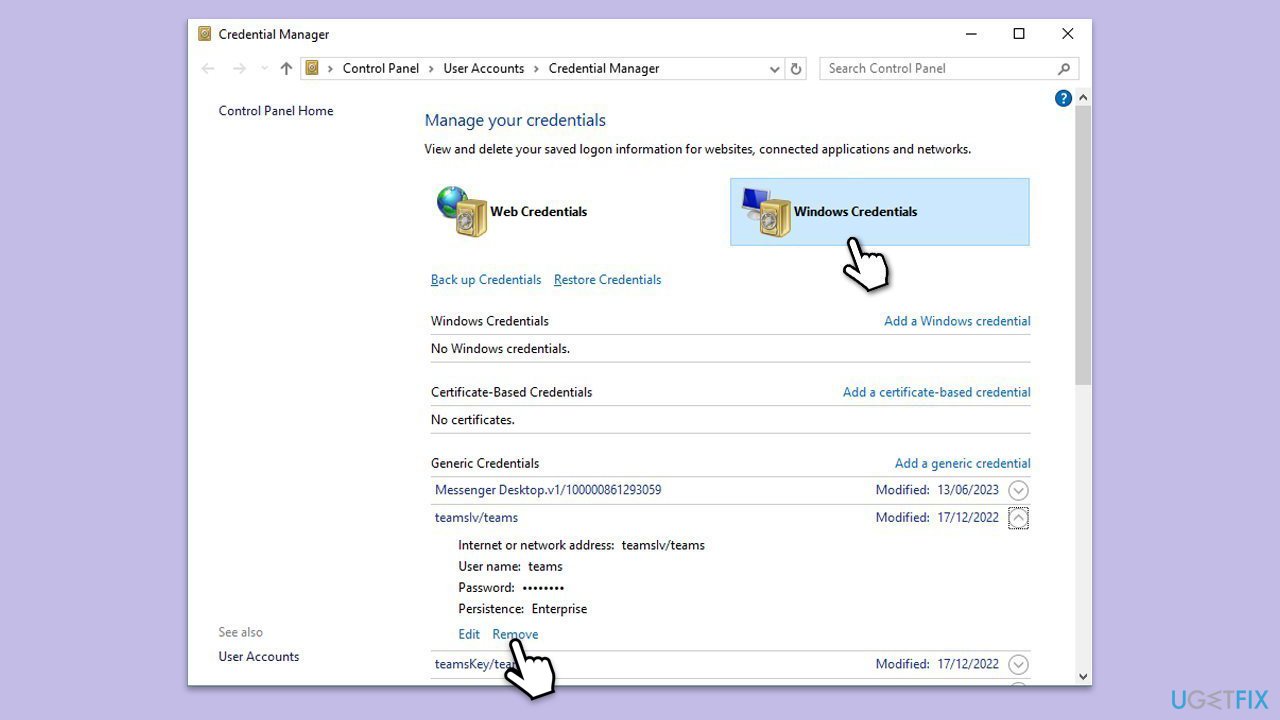Click the Back navigation arrow
The image size is (1280, 720).
coord(208,69)
